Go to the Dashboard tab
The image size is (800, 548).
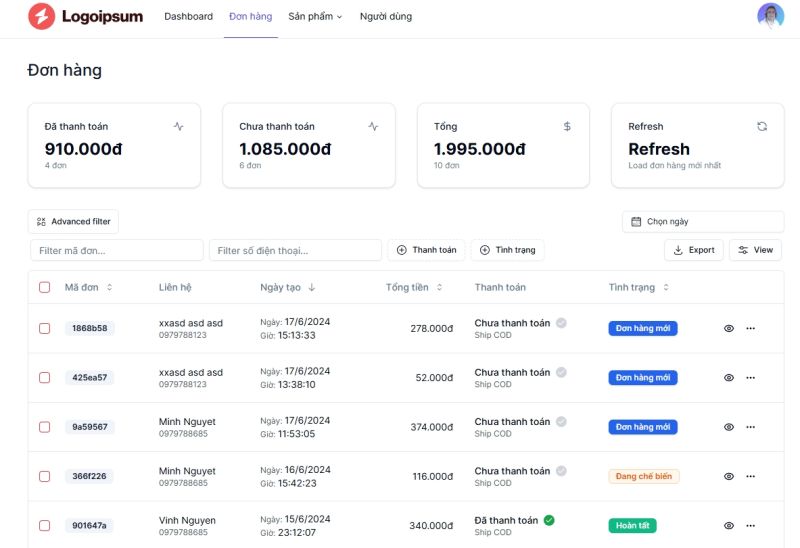click(x=188, y=17)
